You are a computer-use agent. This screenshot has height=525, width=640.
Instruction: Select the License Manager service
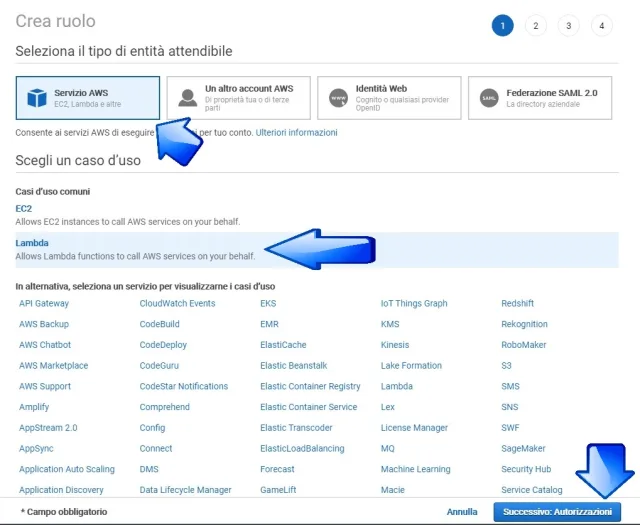(x=414, y=428)
